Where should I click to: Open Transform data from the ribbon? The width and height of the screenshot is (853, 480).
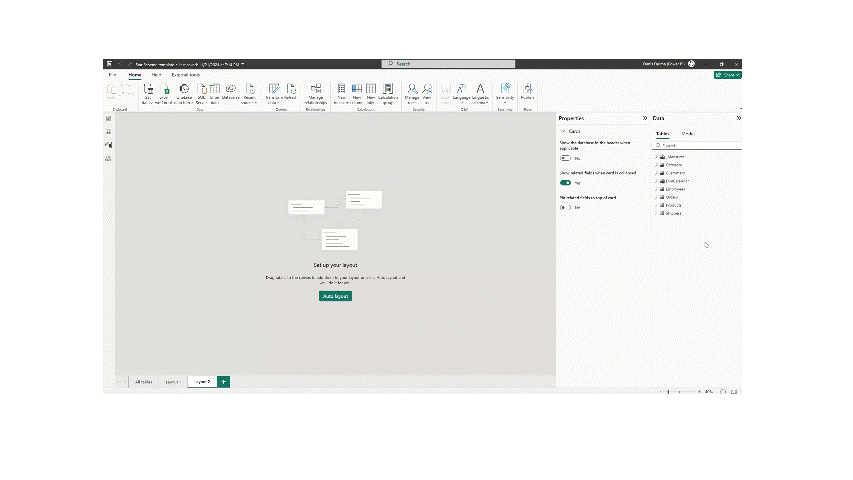[x=274, y=91]
